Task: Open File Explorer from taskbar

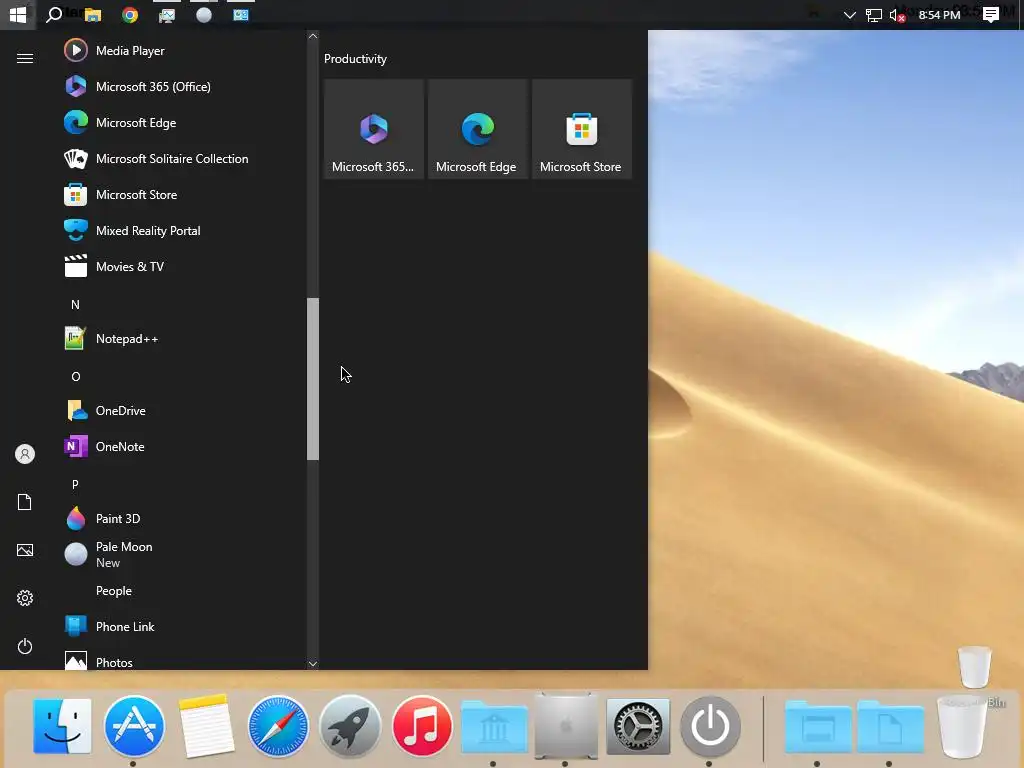Action: pyautogui.click(x=93, y=14)
